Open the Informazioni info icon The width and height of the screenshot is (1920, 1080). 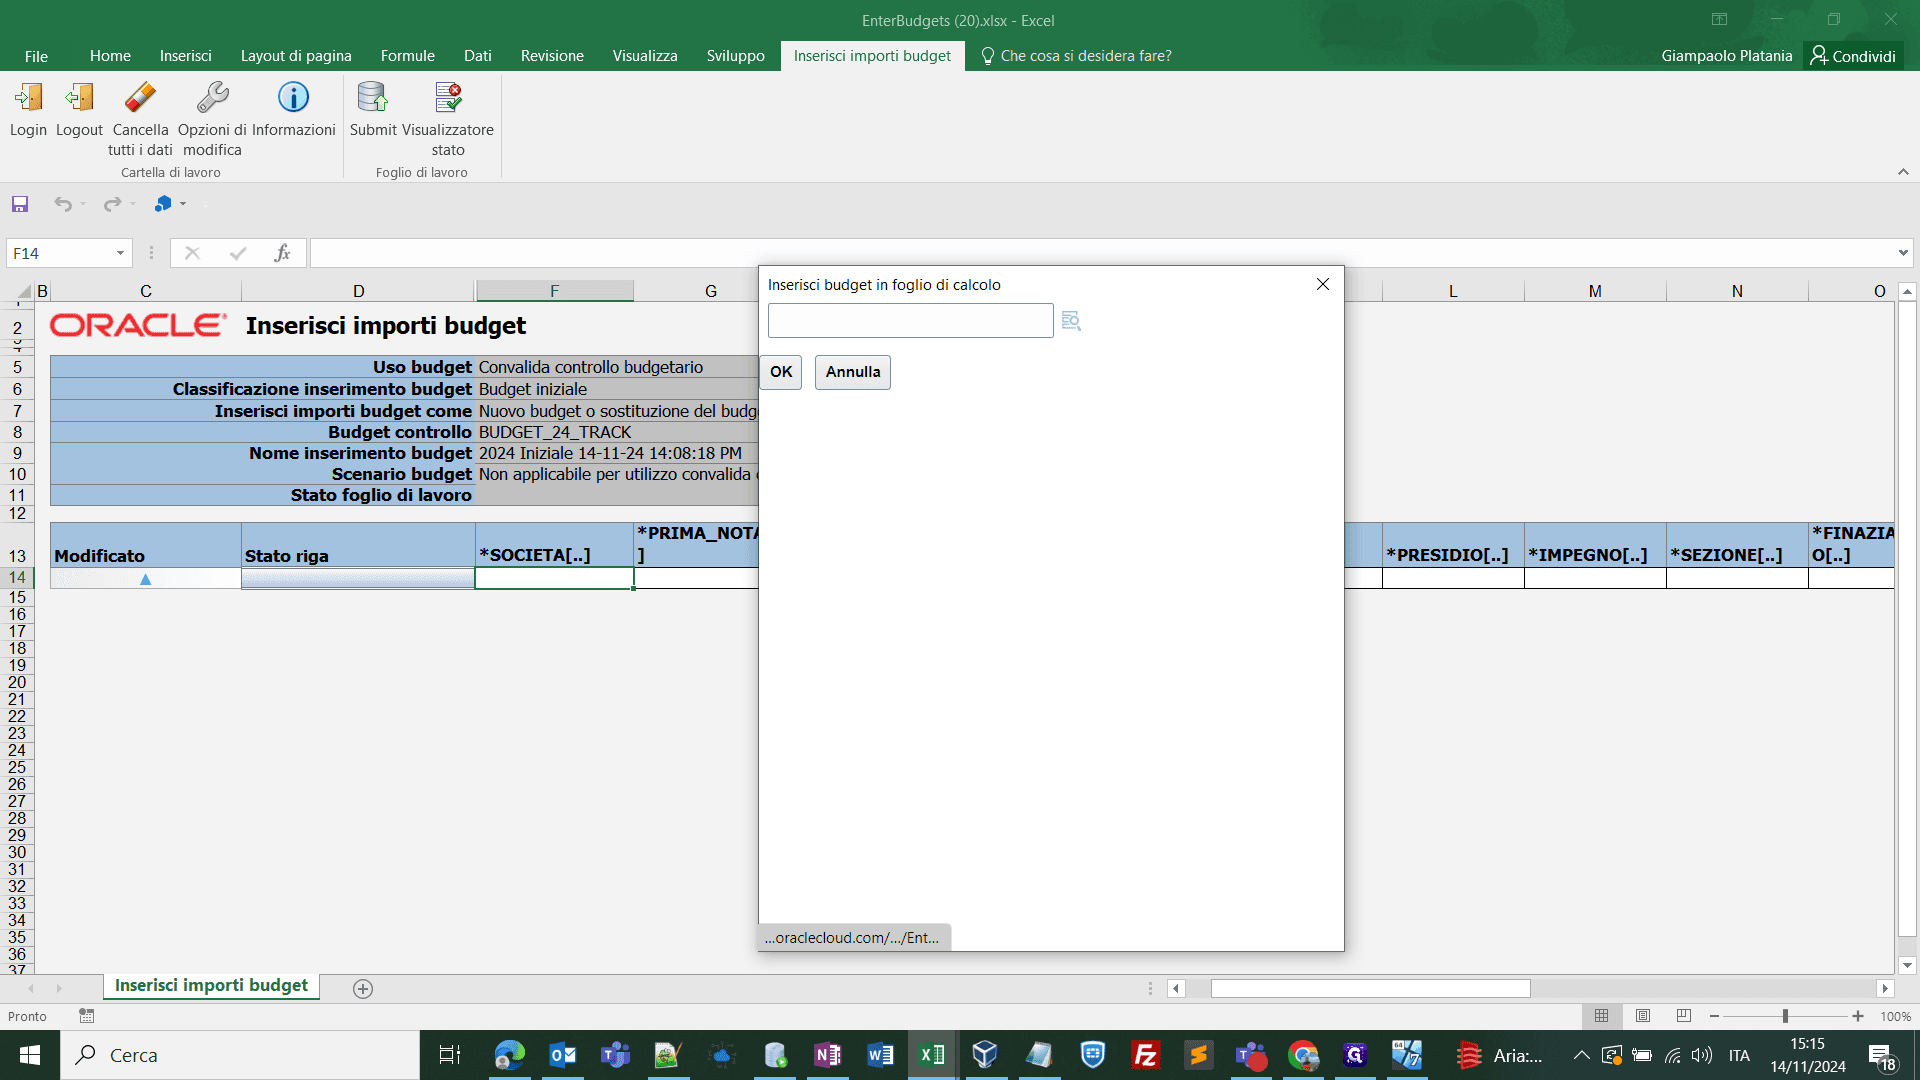click(293, 97)
